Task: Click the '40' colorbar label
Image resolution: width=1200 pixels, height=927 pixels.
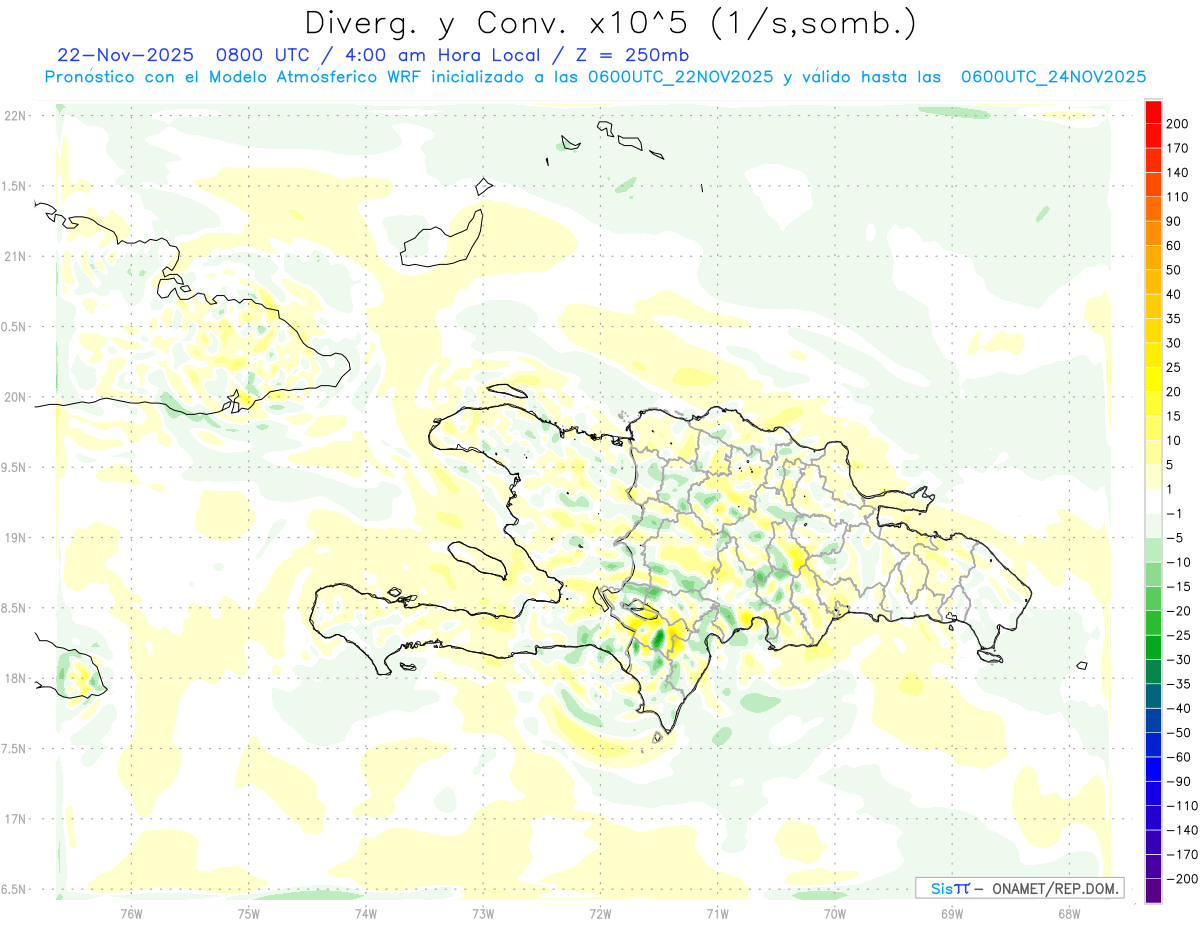Action: 1174,294
